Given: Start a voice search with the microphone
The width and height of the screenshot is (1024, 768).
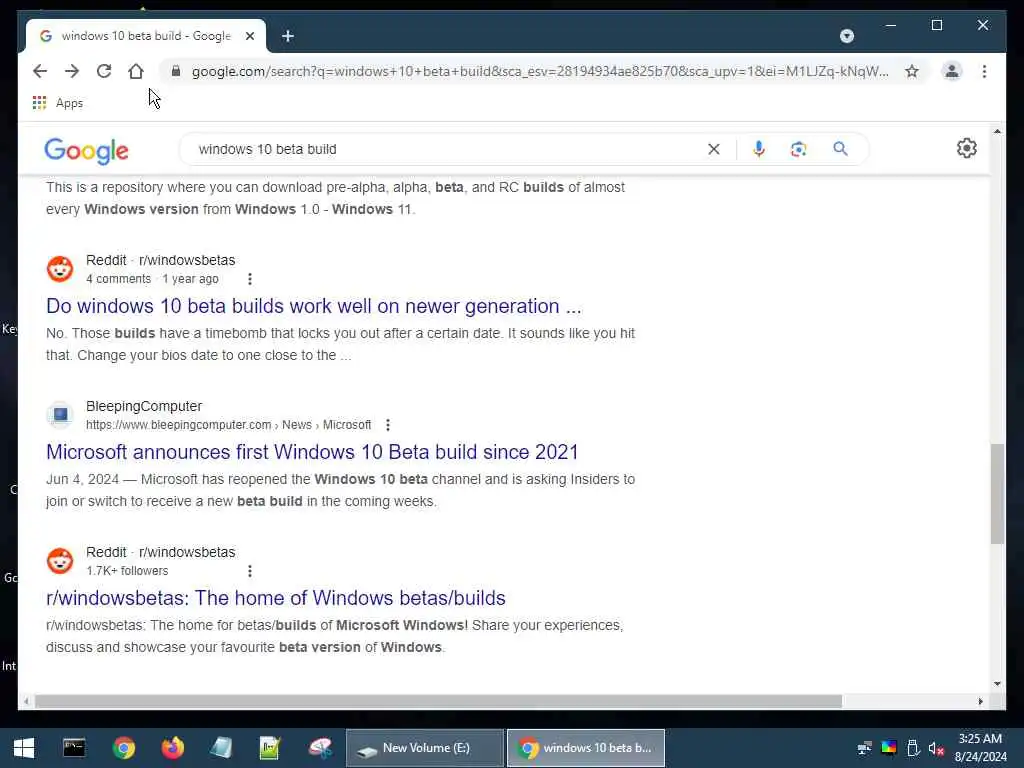Looking at the screenshot, I should [758, 149].
